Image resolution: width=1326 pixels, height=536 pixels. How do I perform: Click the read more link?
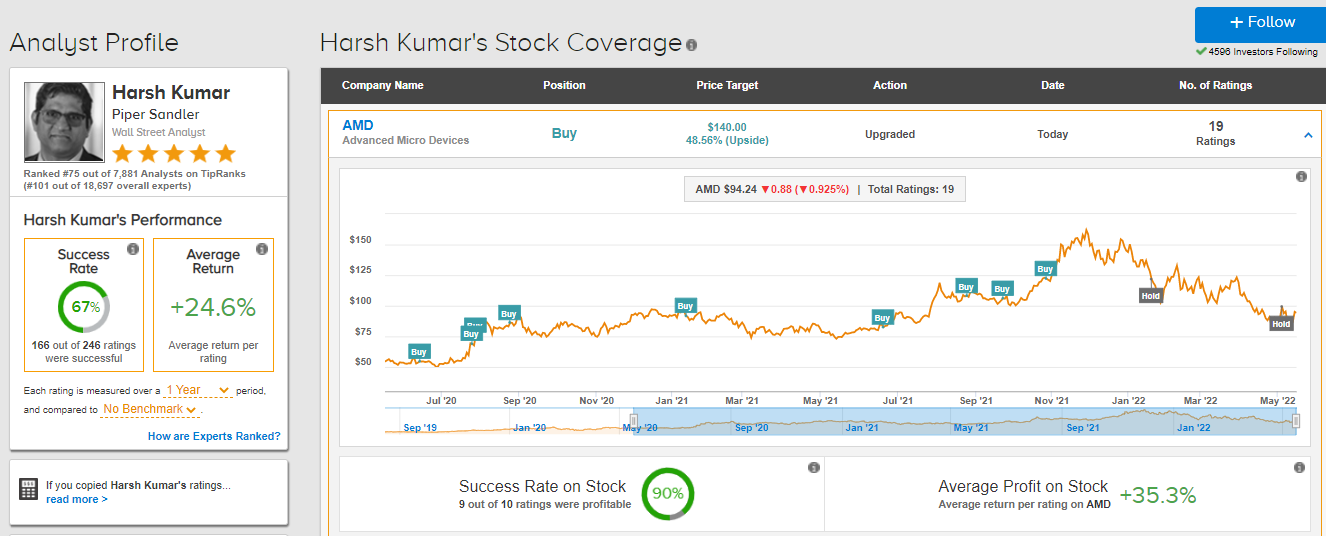[76, 499]
